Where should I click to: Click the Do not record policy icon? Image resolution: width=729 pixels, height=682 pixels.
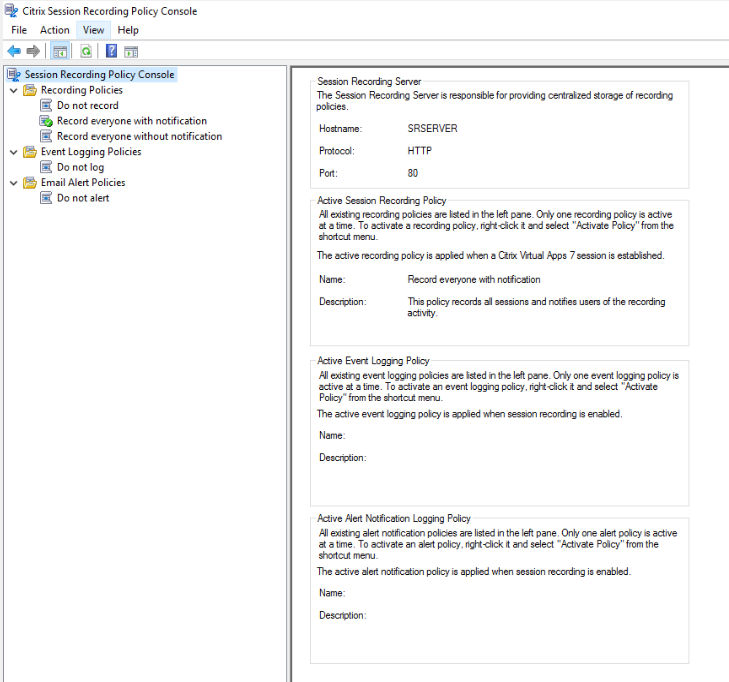tap(46, 106)
